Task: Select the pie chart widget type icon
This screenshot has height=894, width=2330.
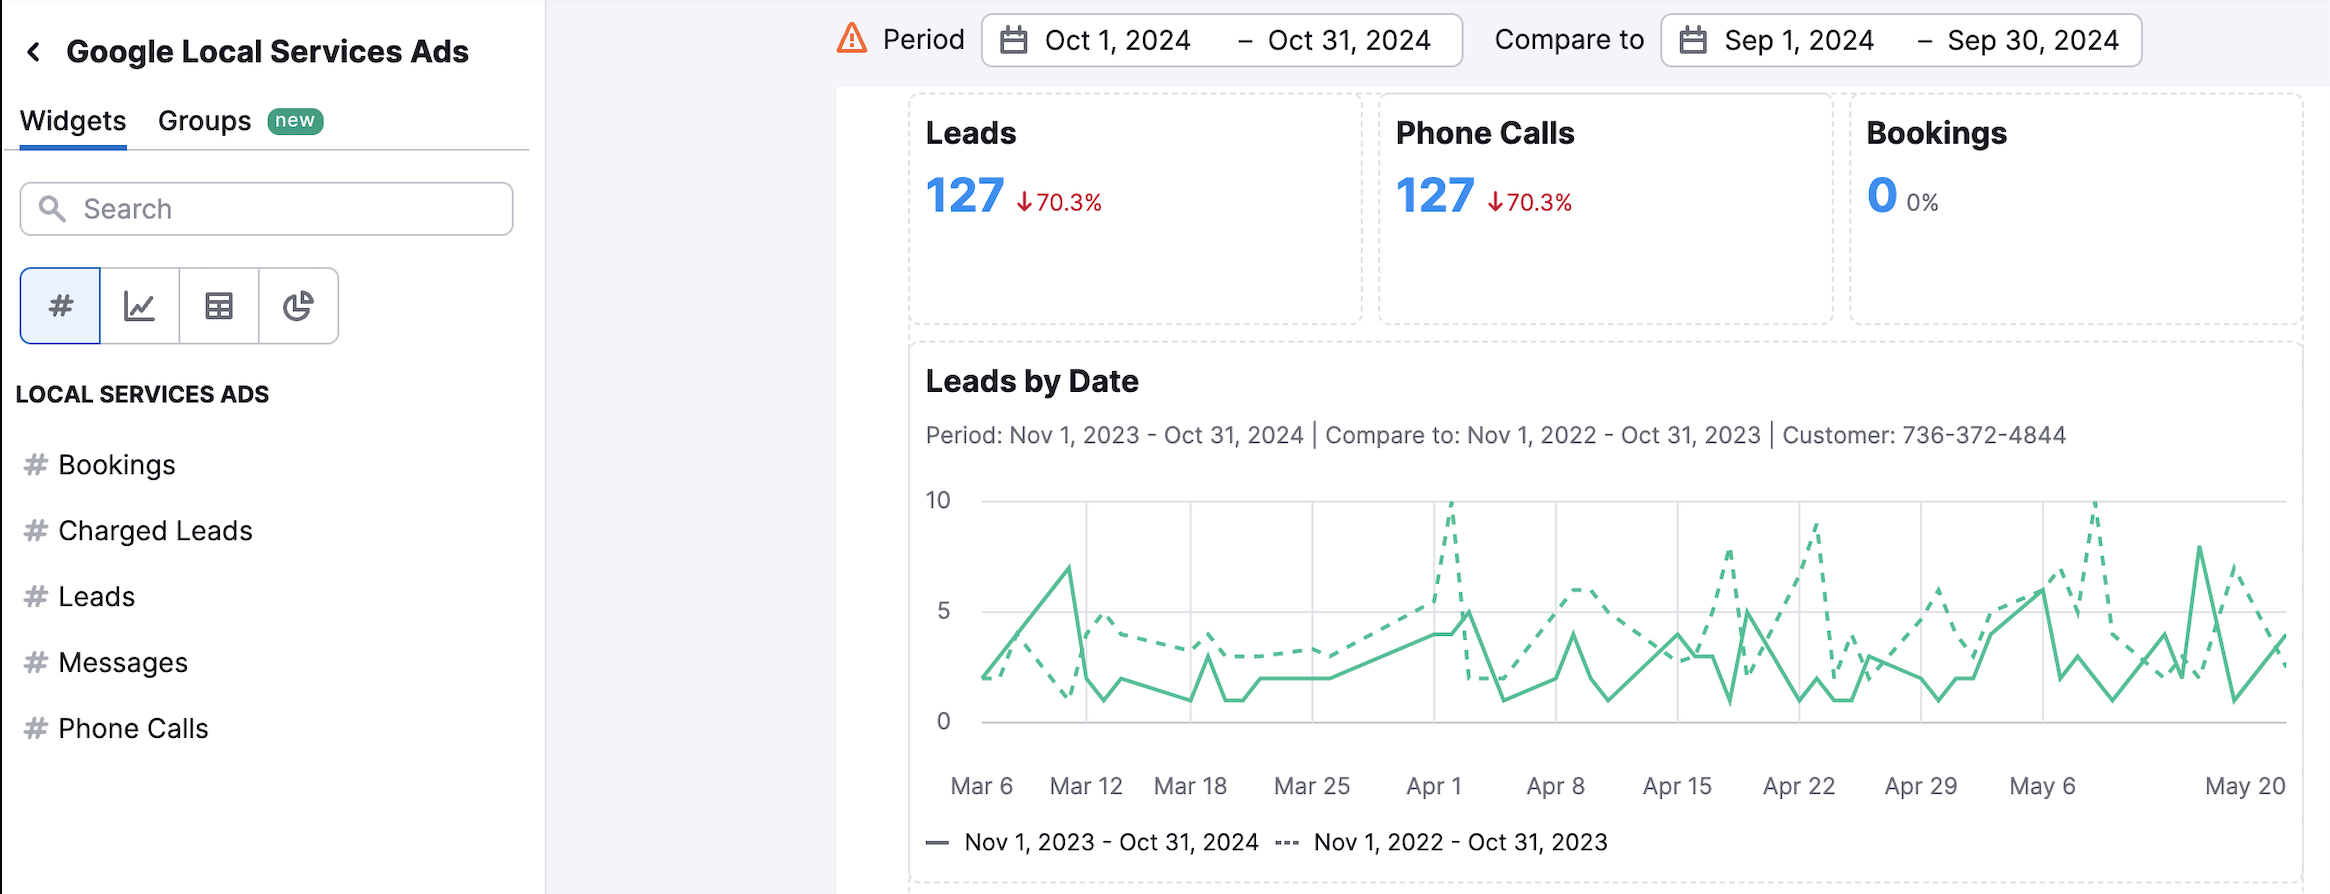Action: pyautogui.click(x=297, y=305)
